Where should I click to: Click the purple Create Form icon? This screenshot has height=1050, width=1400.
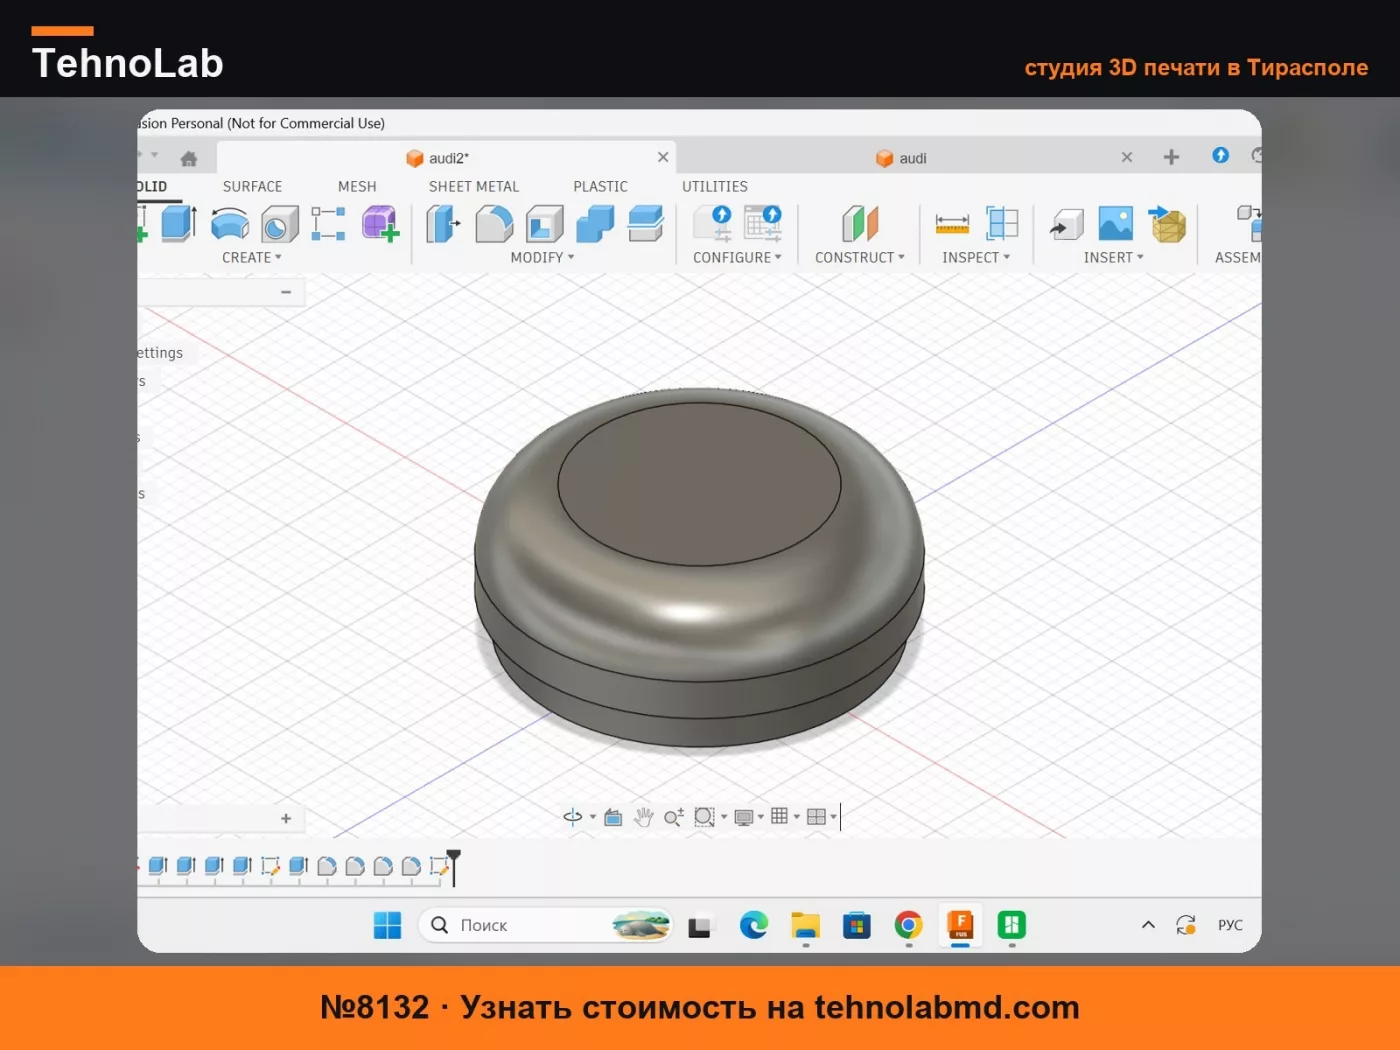(380, 223)
